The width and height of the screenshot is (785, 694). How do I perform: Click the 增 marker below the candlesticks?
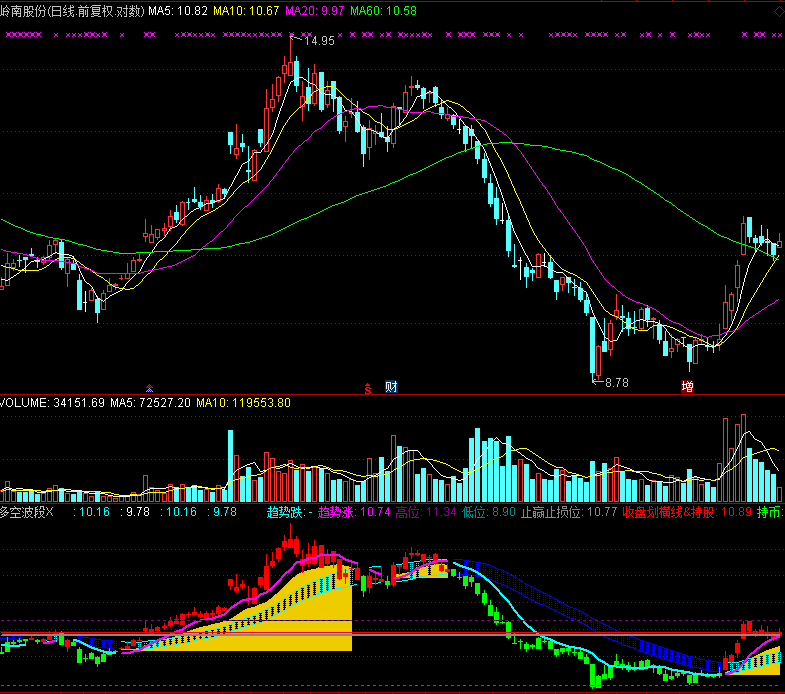[x=687, y=387]
